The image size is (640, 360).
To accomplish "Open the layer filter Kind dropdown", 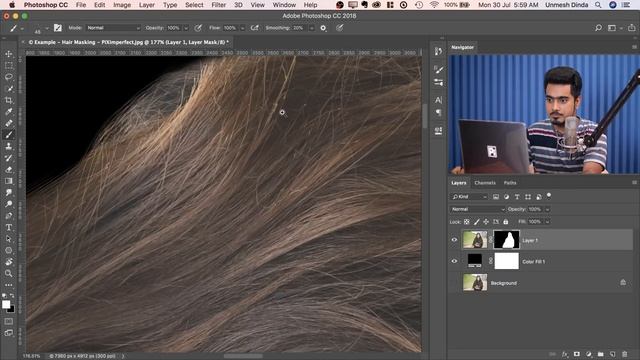I will [x=469, y=197].
